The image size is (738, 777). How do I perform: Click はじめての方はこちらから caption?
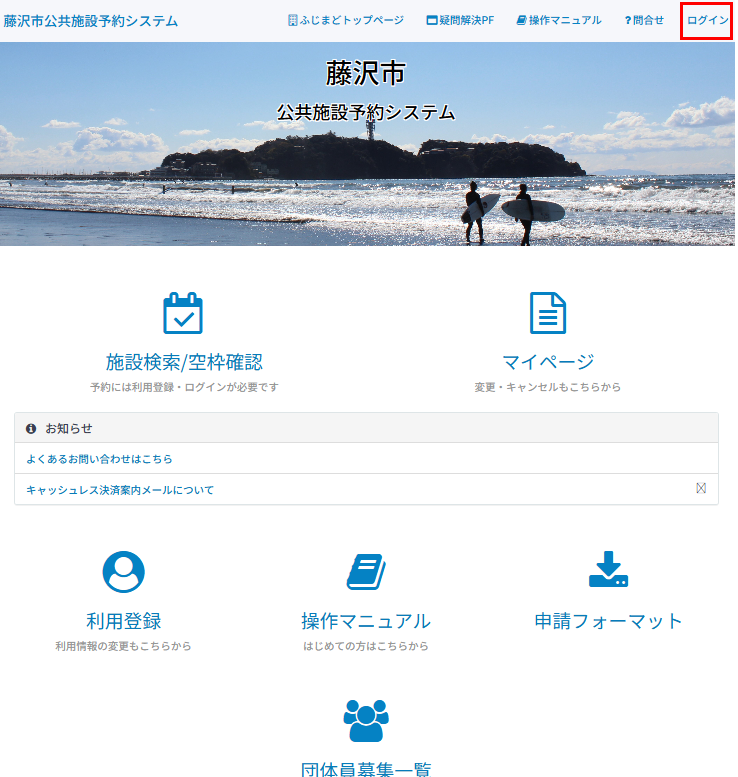[366, 646]
